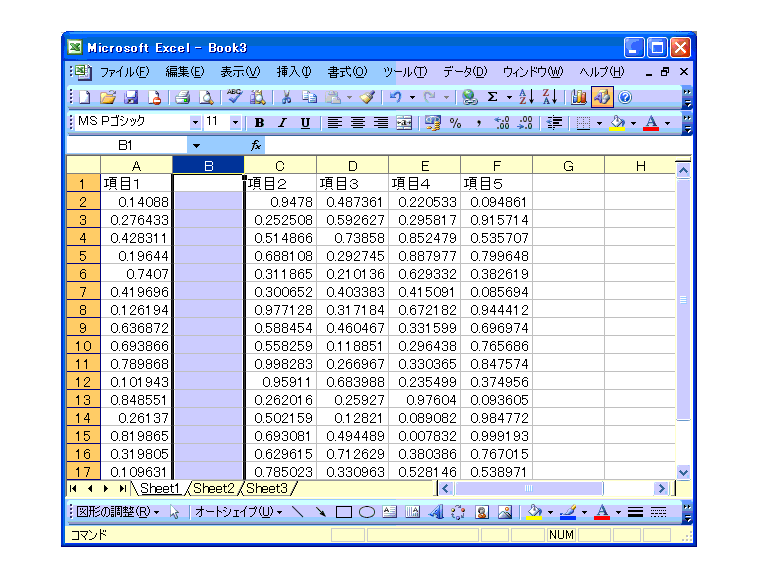Open a file with the Open folder icon
761x584 pixels.
tap(108, 98)
